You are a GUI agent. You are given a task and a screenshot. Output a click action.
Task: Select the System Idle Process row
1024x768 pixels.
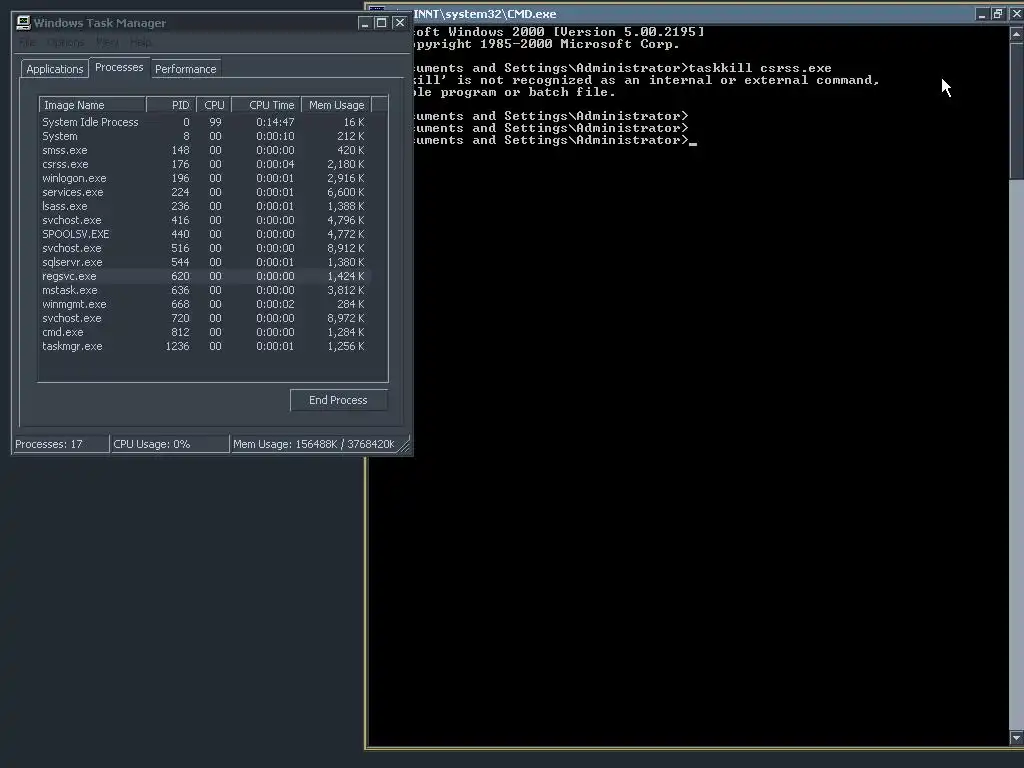coord(205,122)
